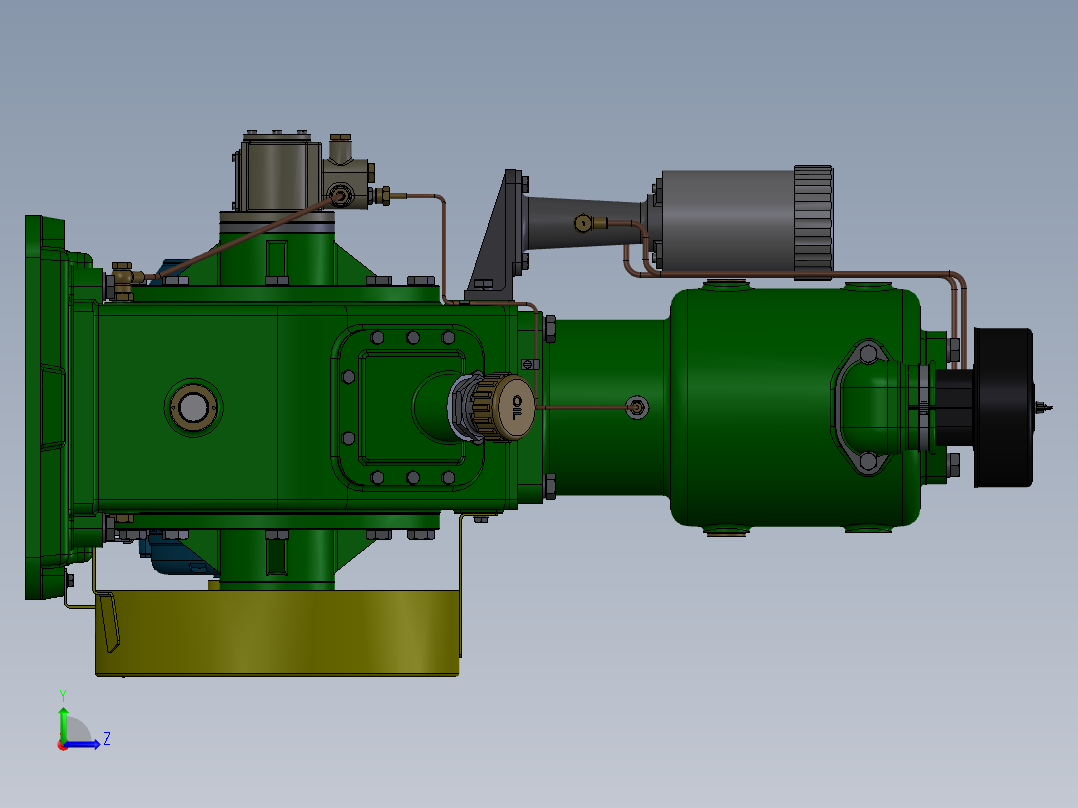Click the blue Z axis of the triad
Image resolution: width=1078 pixels, height=808 pixels.
[84, 744]
